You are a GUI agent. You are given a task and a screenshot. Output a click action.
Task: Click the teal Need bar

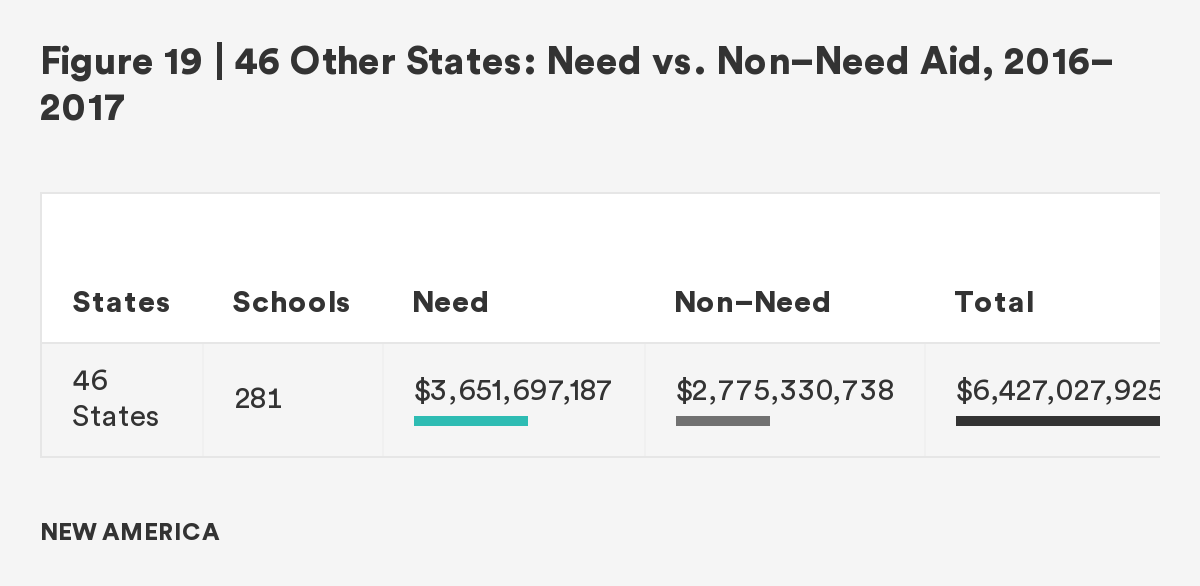pos(470,421)
